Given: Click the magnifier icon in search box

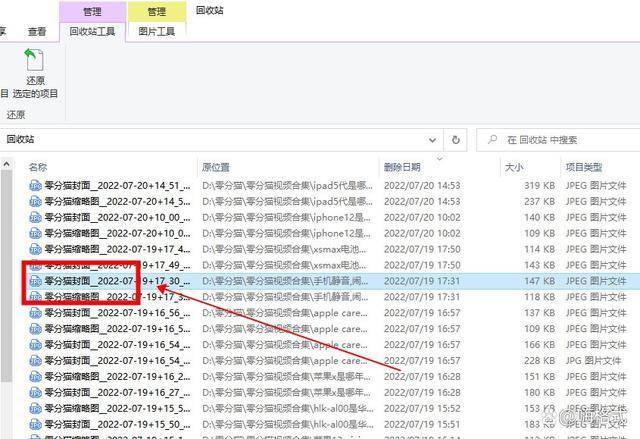Looking at the screenshot, I should [493, 140].
